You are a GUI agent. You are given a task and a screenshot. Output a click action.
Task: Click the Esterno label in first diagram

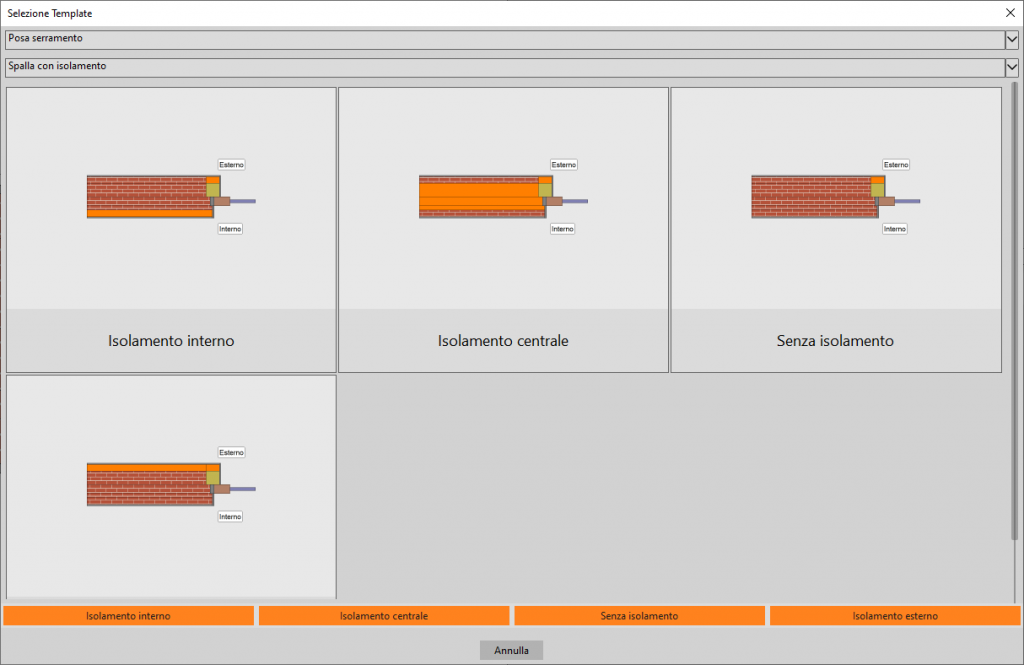[231, 165]
